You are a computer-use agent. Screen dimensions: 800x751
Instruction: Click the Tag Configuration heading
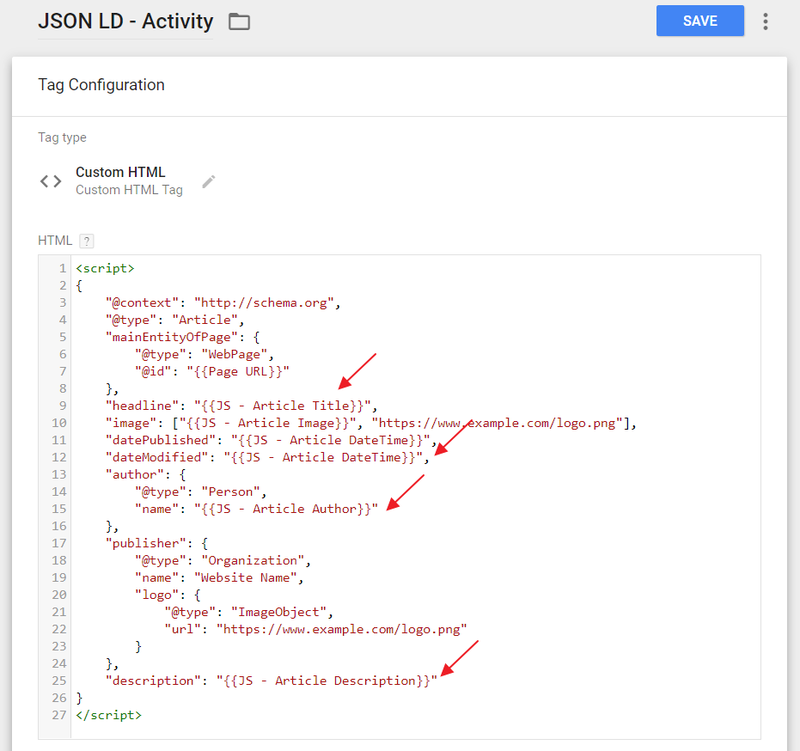click(101, 85)
